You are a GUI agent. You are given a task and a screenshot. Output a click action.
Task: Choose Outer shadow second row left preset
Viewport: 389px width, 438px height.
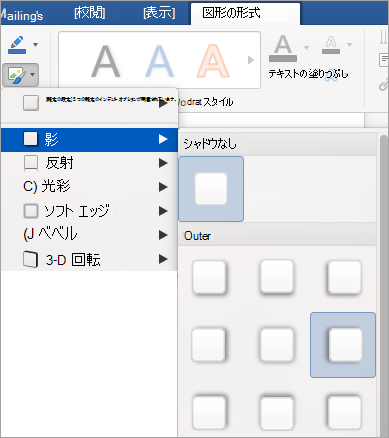coord(209,345)
